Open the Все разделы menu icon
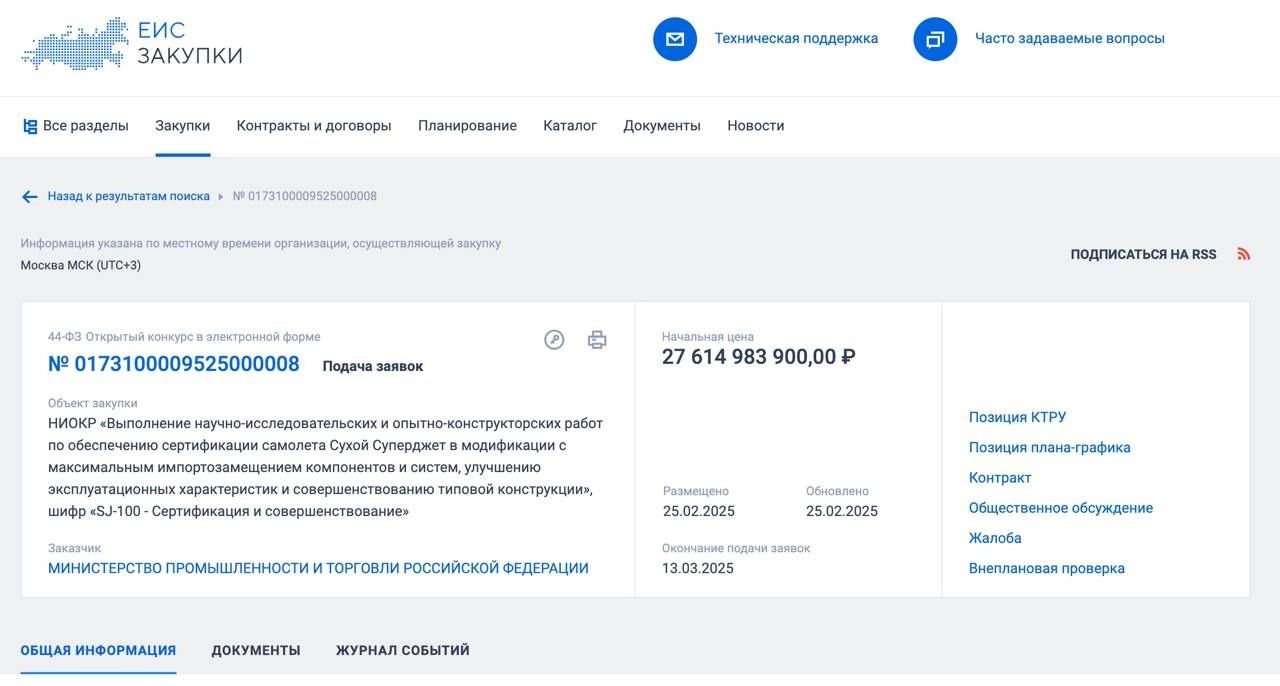 [30, 126]
